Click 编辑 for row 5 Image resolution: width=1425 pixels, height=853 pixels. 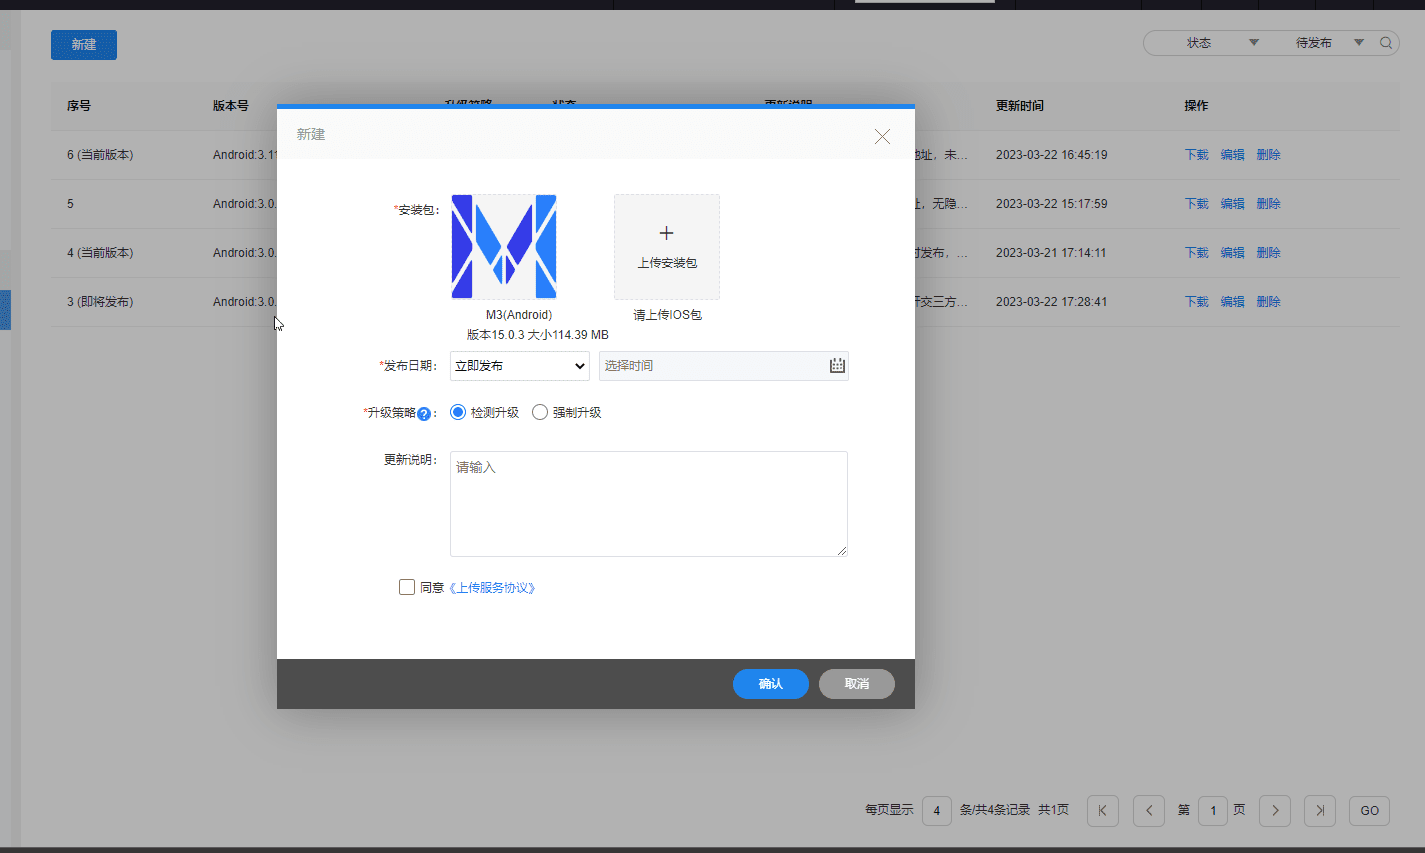point(1233,204)
